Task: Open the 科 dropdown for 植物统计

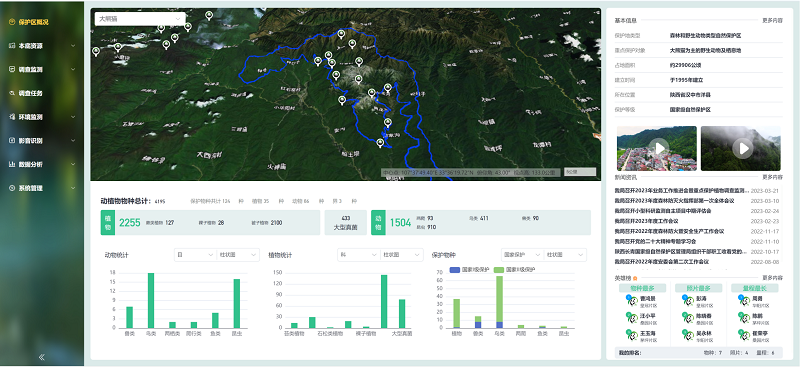Action: coord(359,255)
